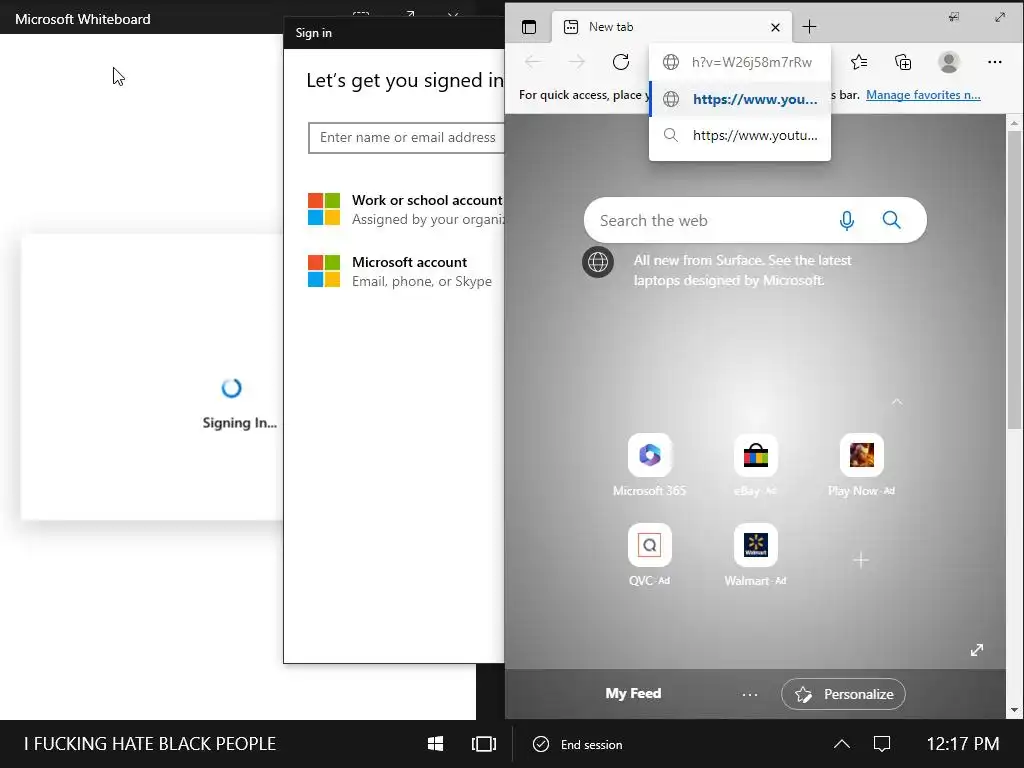Screen dimensions: 1024x768
Task: Click the browser back arrow
Action: [534, 62]
